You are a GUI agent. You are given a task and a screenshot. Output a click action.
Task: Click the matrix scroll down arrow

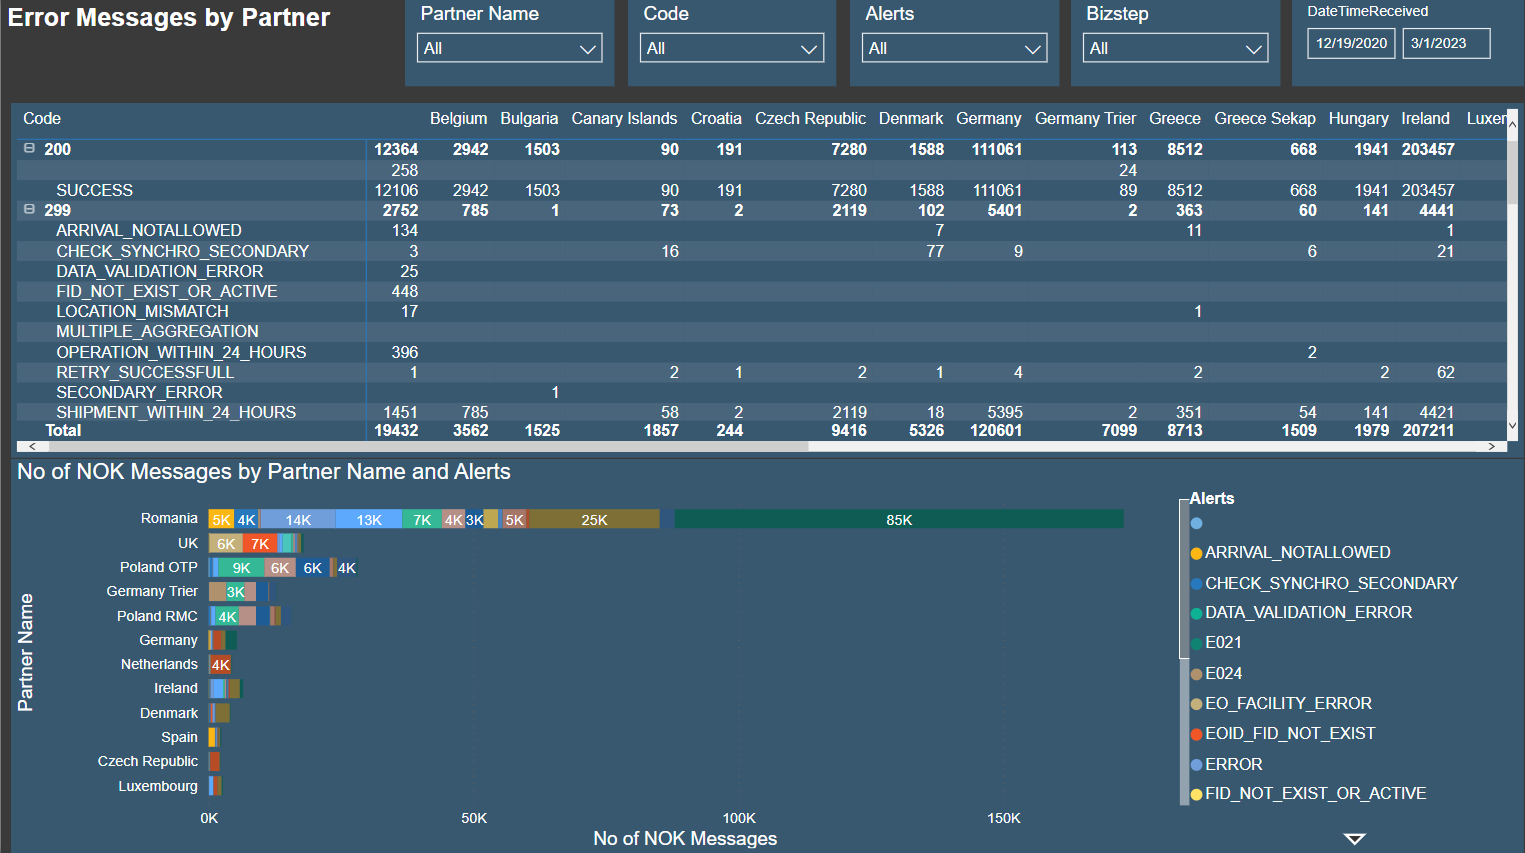coord(1512,425)
